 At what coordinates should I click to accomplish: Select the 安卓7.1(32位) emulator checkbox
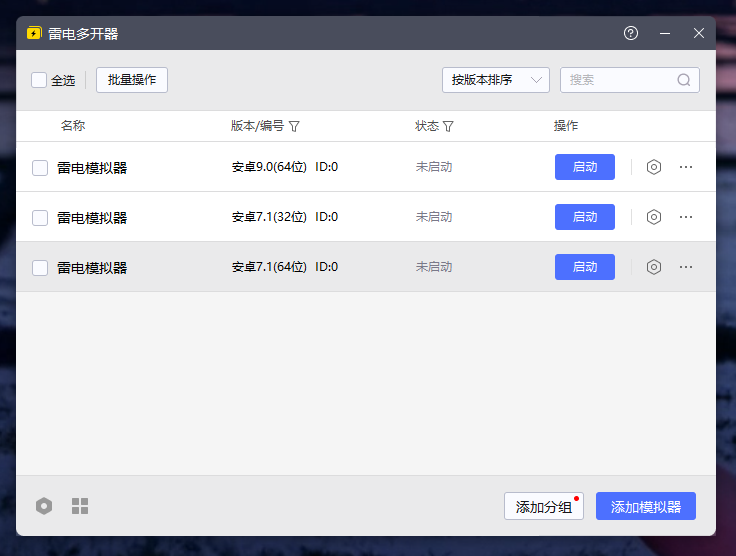pos(40,218)
